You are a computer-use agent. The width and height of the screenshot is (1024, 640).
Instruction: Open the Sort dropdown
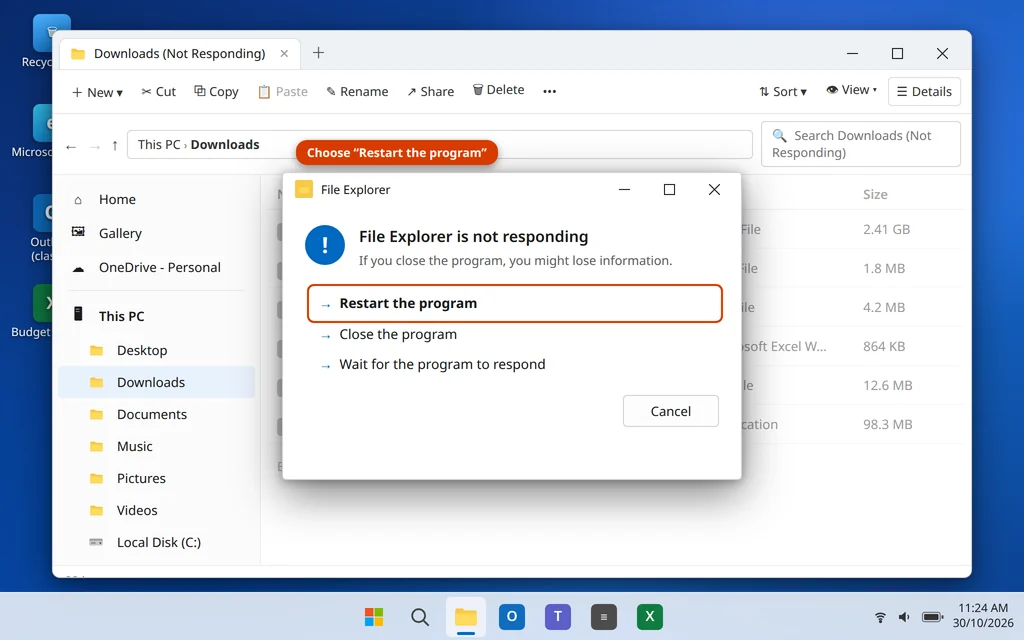[783, 91]
